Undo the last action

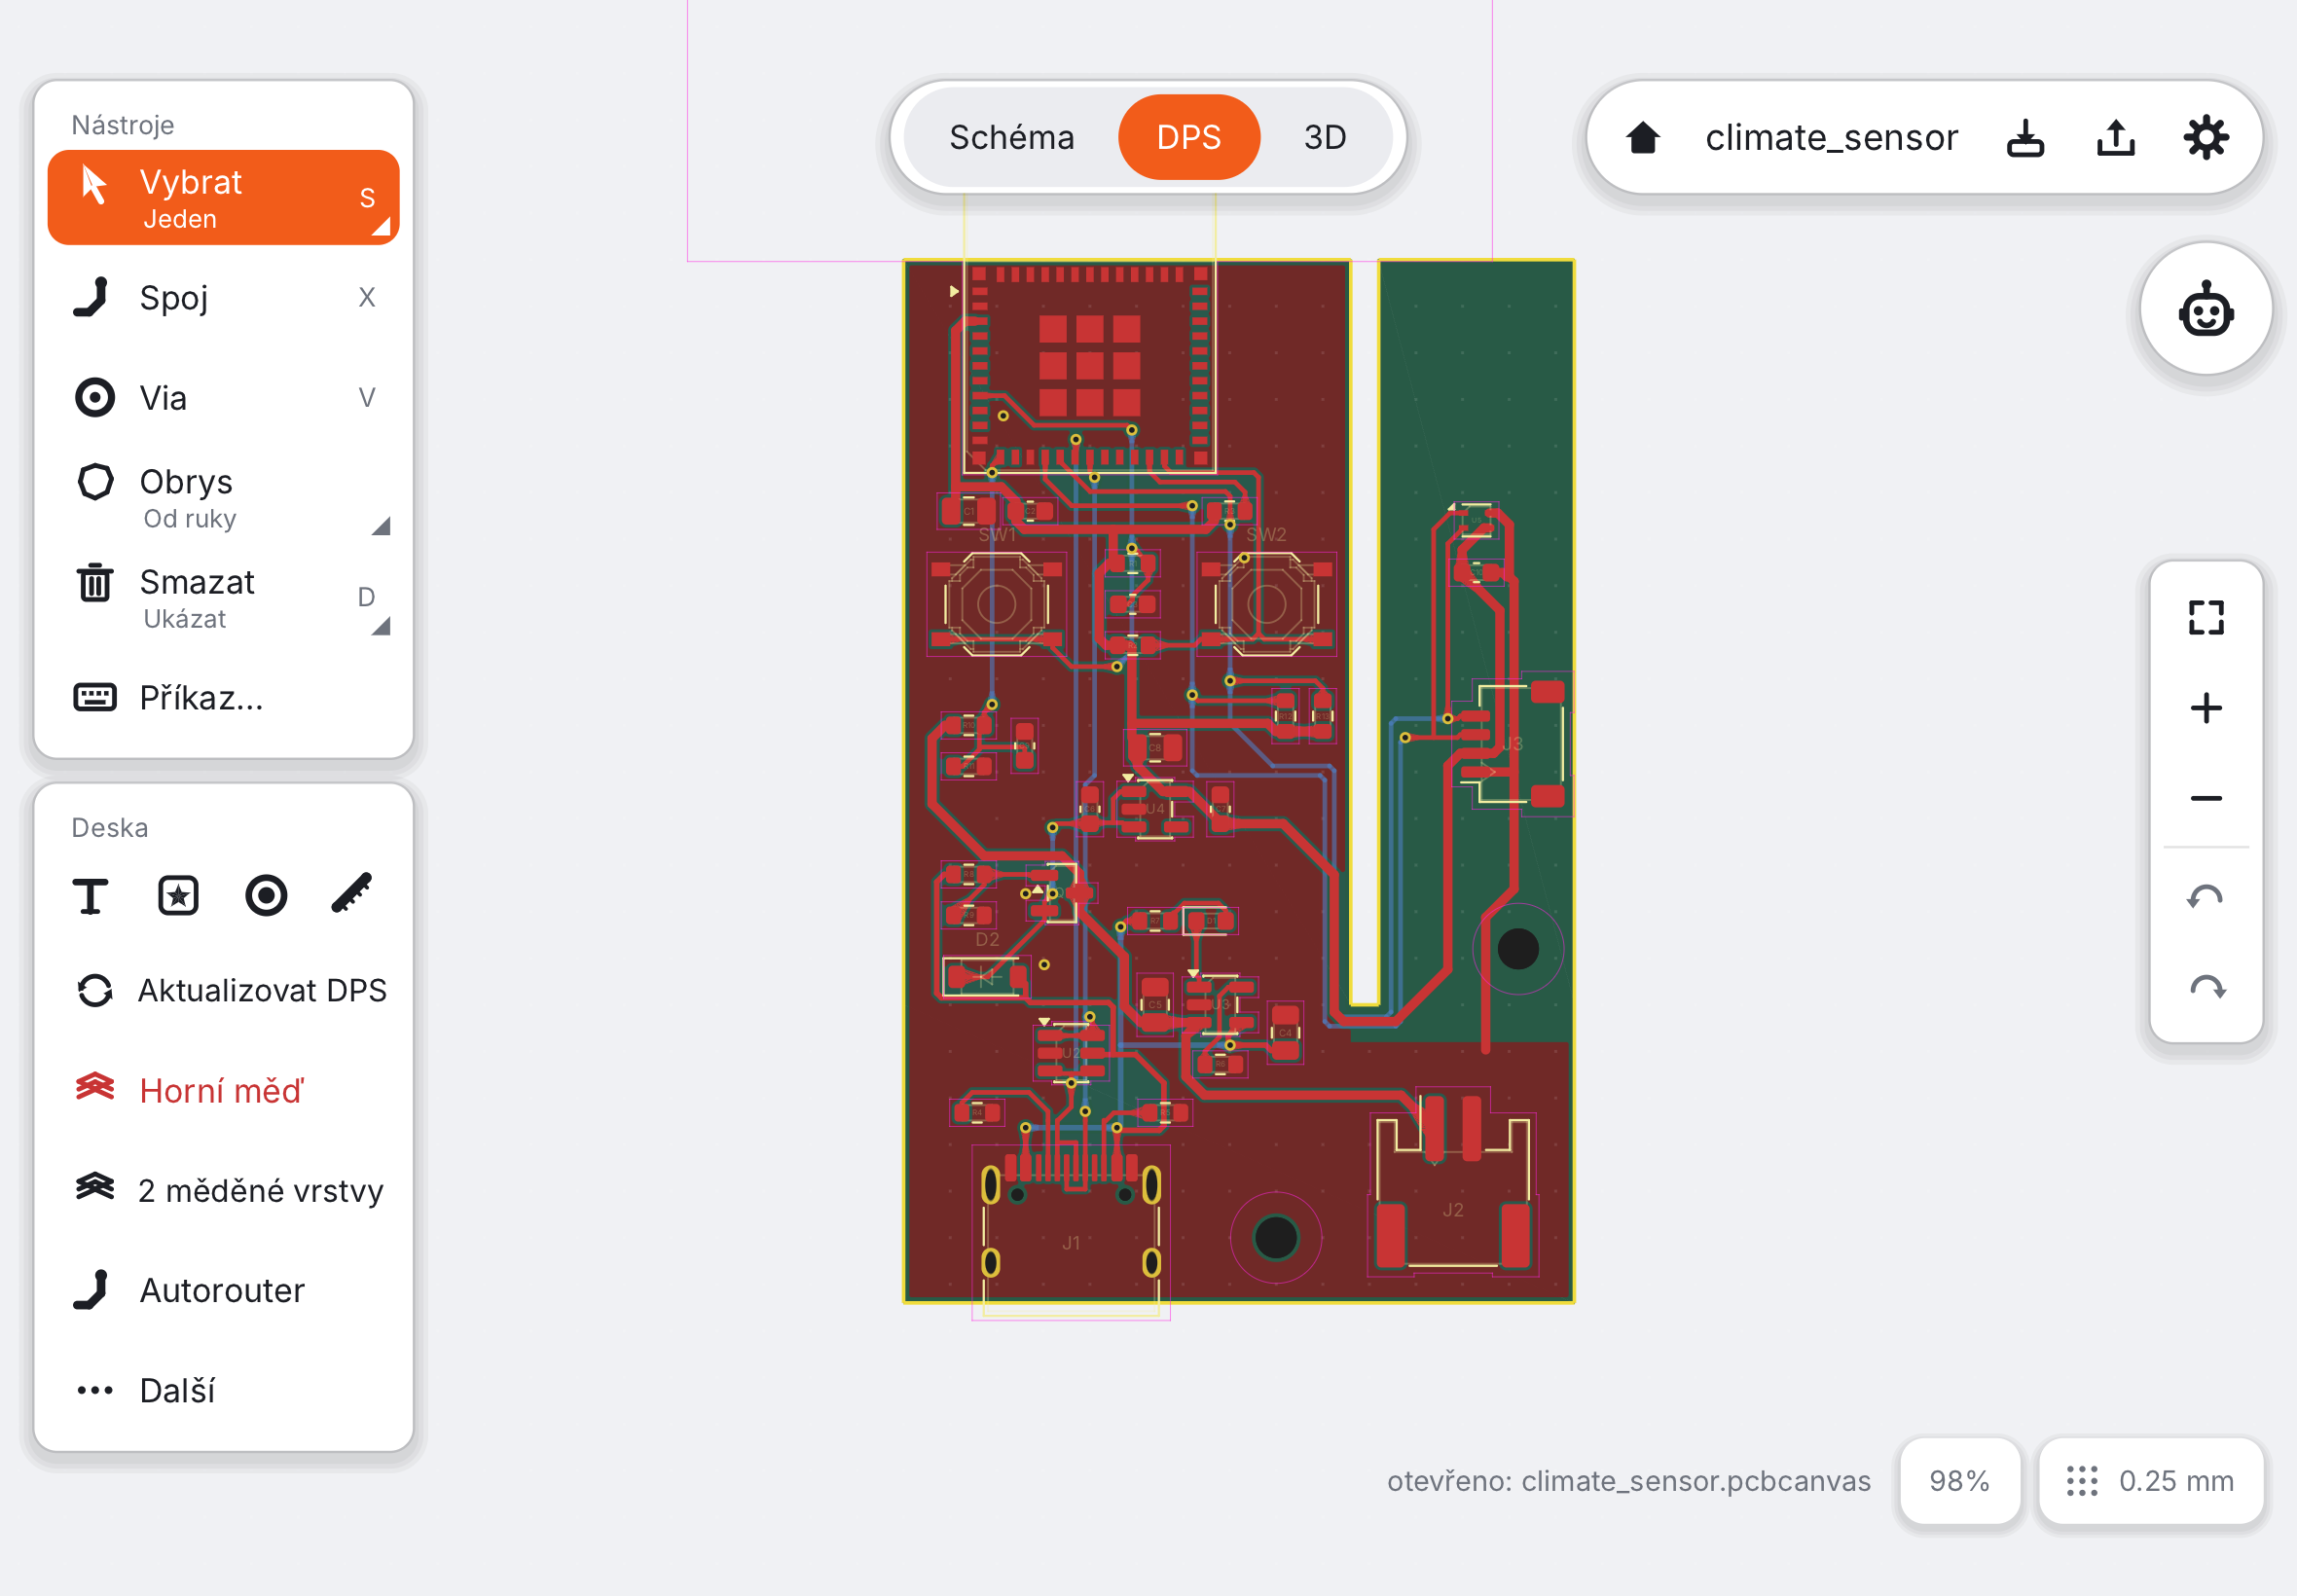point(2206,898)
